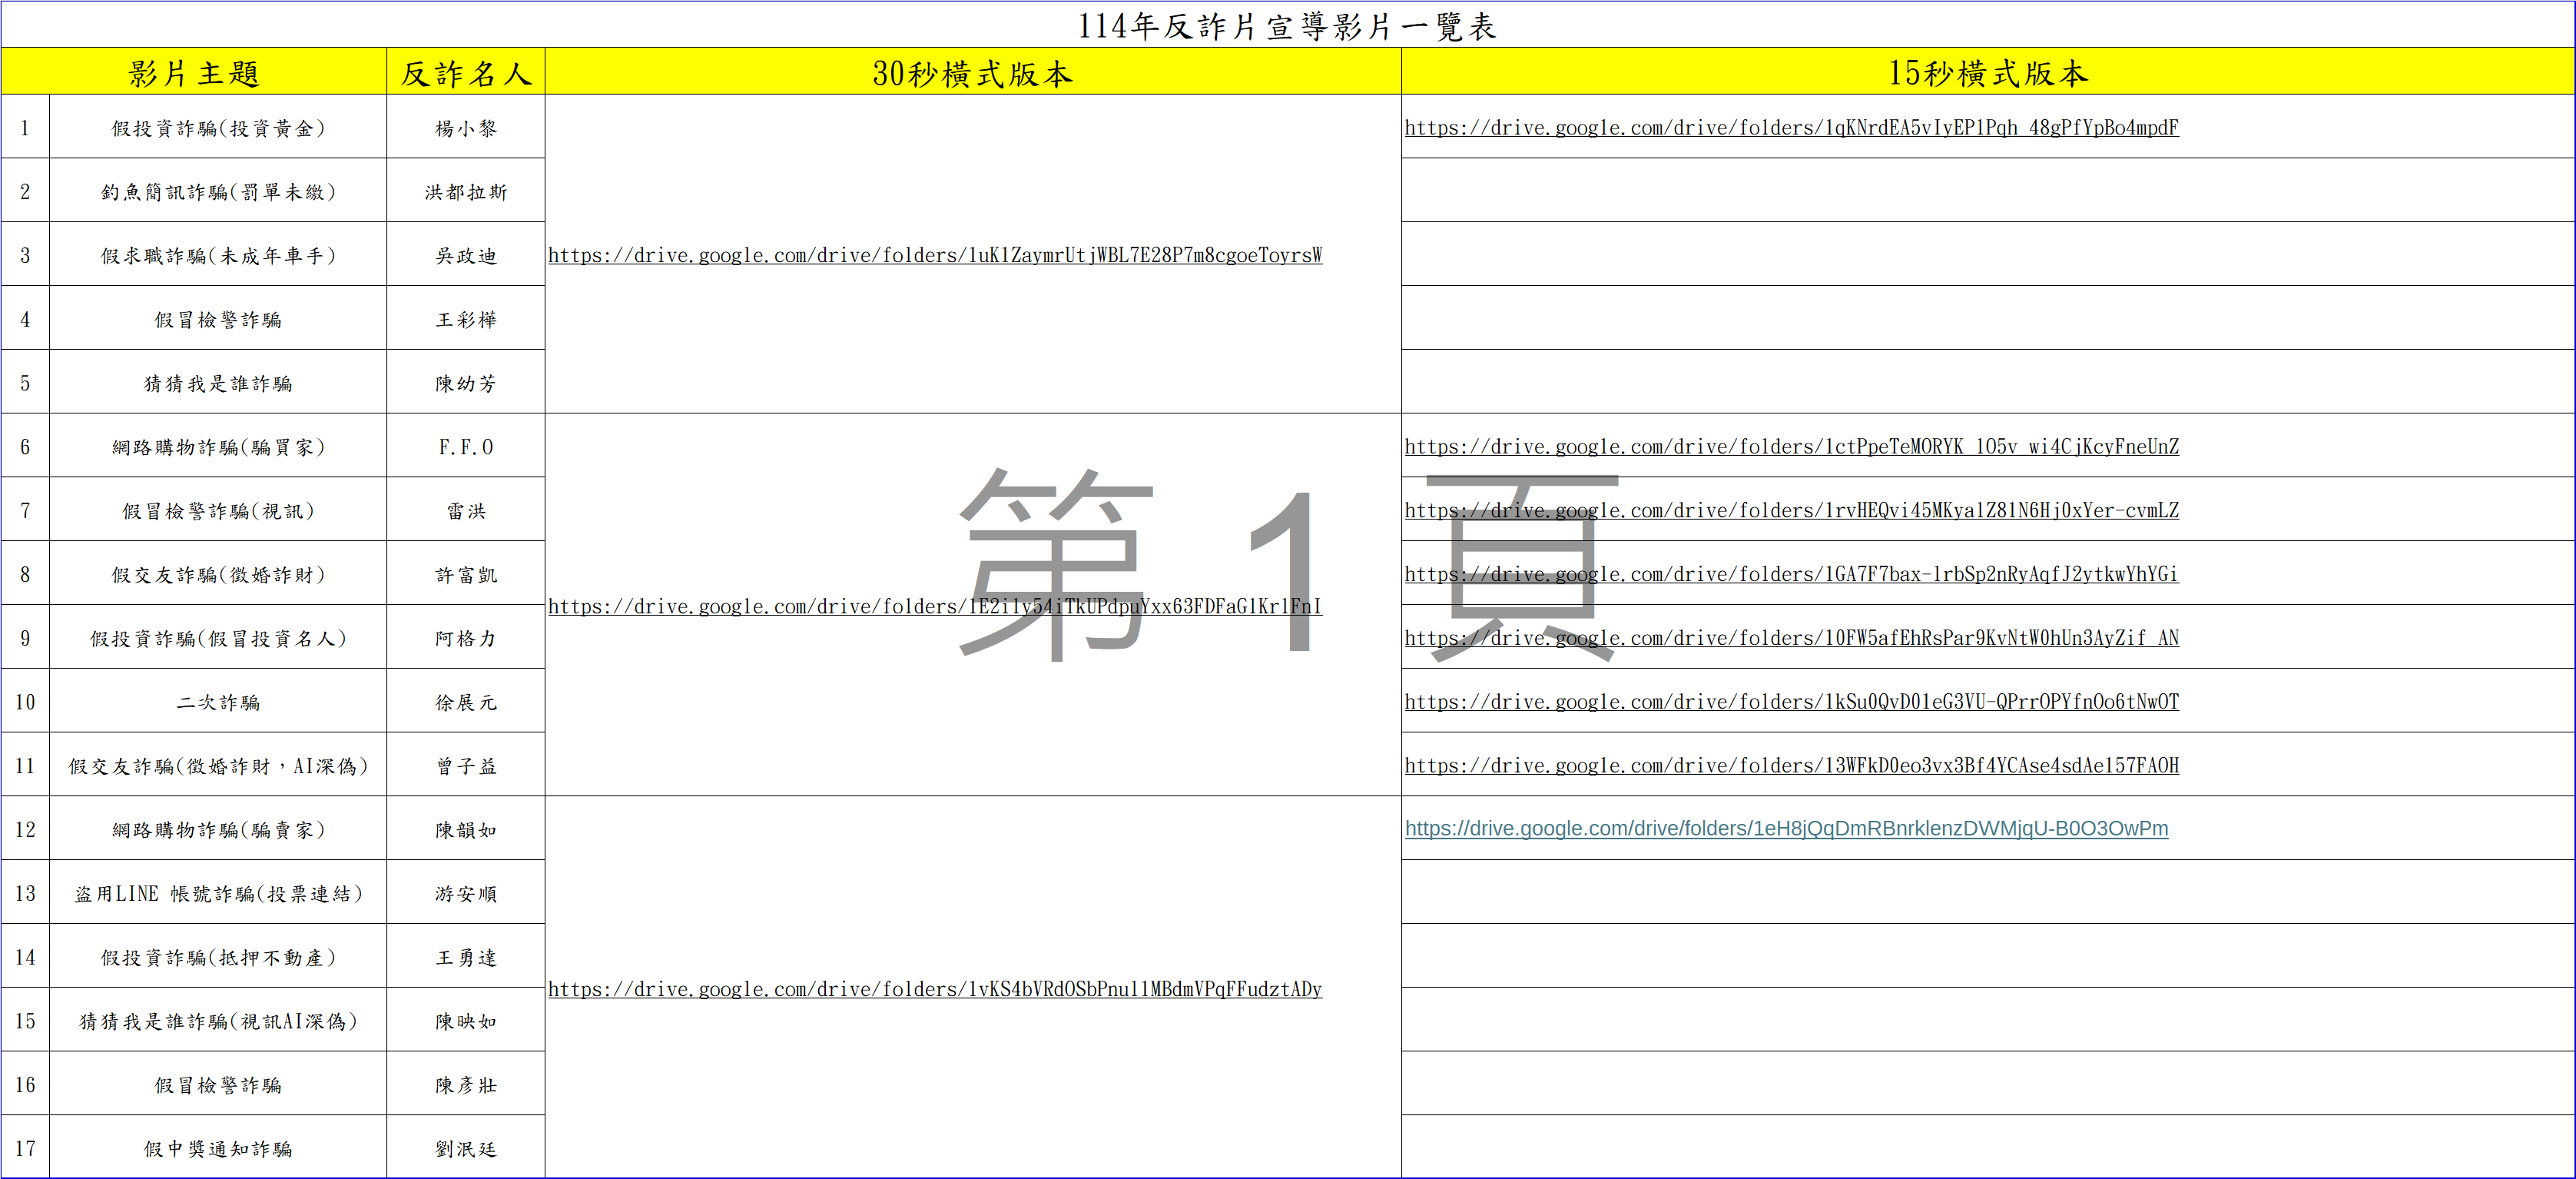Select cell 假冒檢警詐騙(視訊)
Image resolution: width=2576 pixels, height=1179 pixels.
(218, 511)
